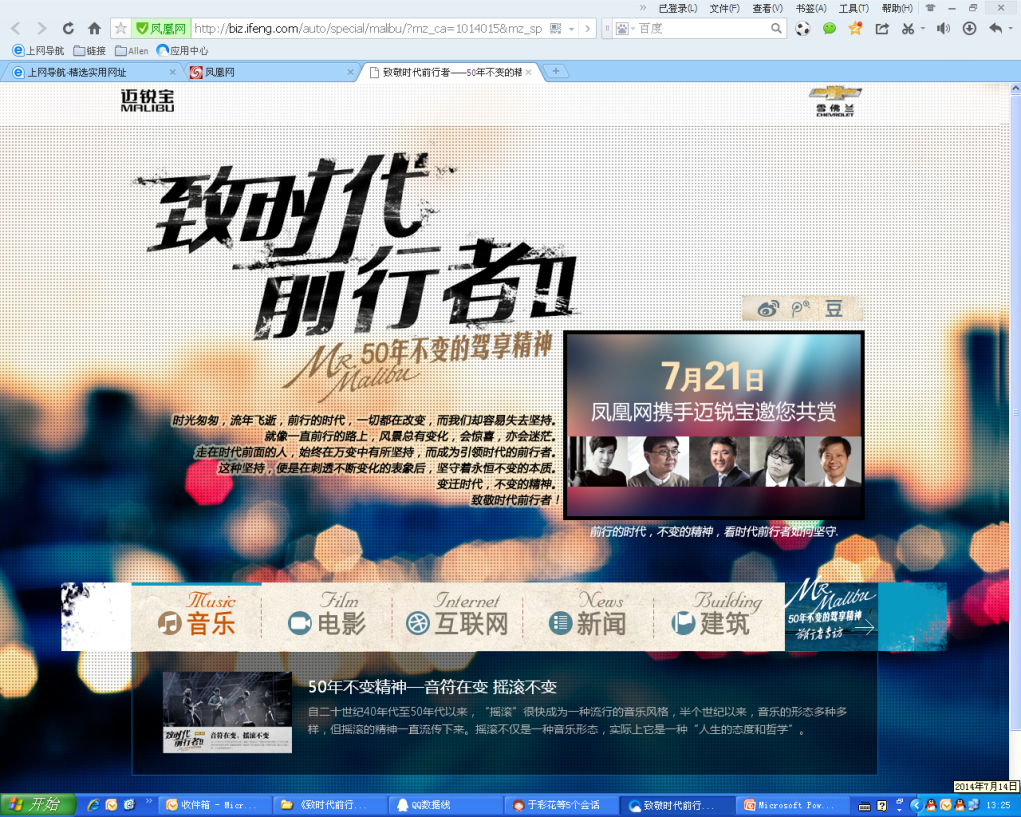Image resolution: width=1021 pixels, height=817 pixels.
Task: Open the soccer ball toolbar icon
Action: [x=803, y=29]
